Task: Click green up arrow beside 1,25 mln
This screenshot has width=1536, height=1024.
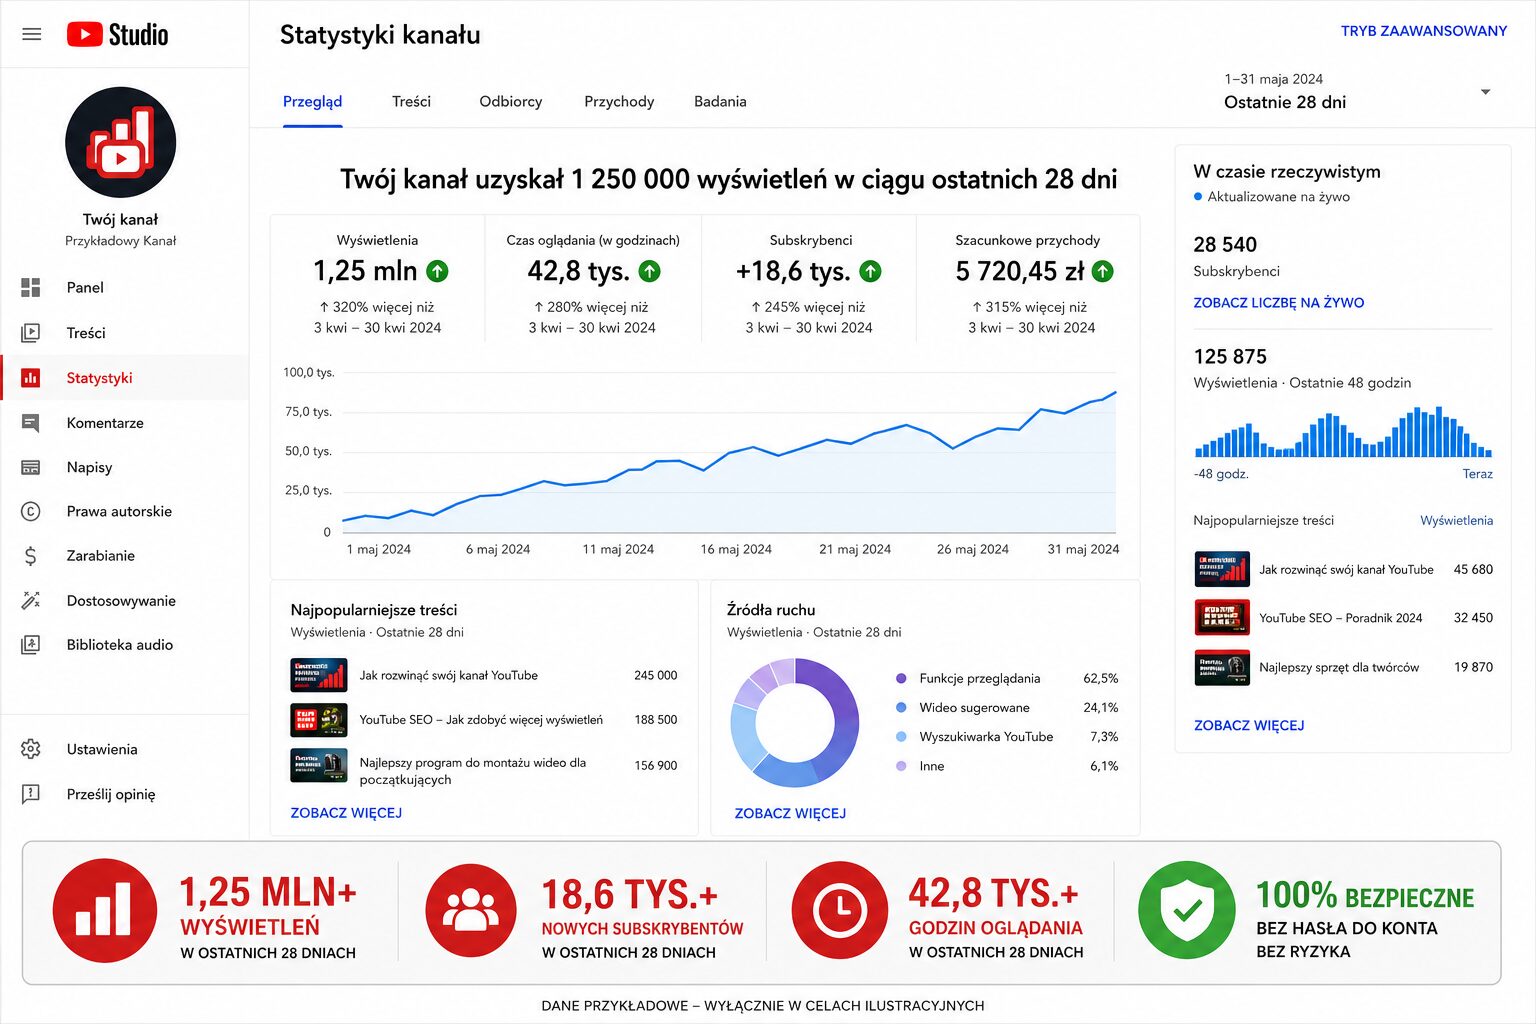Action: point(438,271)
